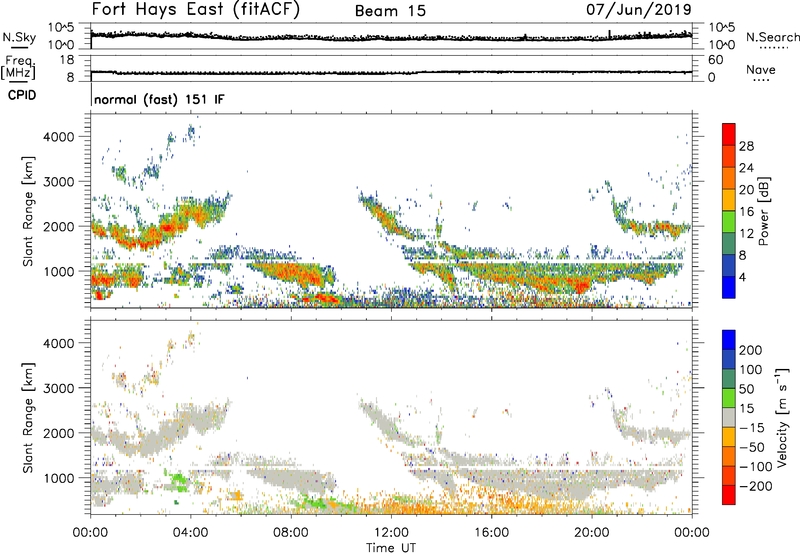Click the red top segment of the power color bar

(729, 134)
